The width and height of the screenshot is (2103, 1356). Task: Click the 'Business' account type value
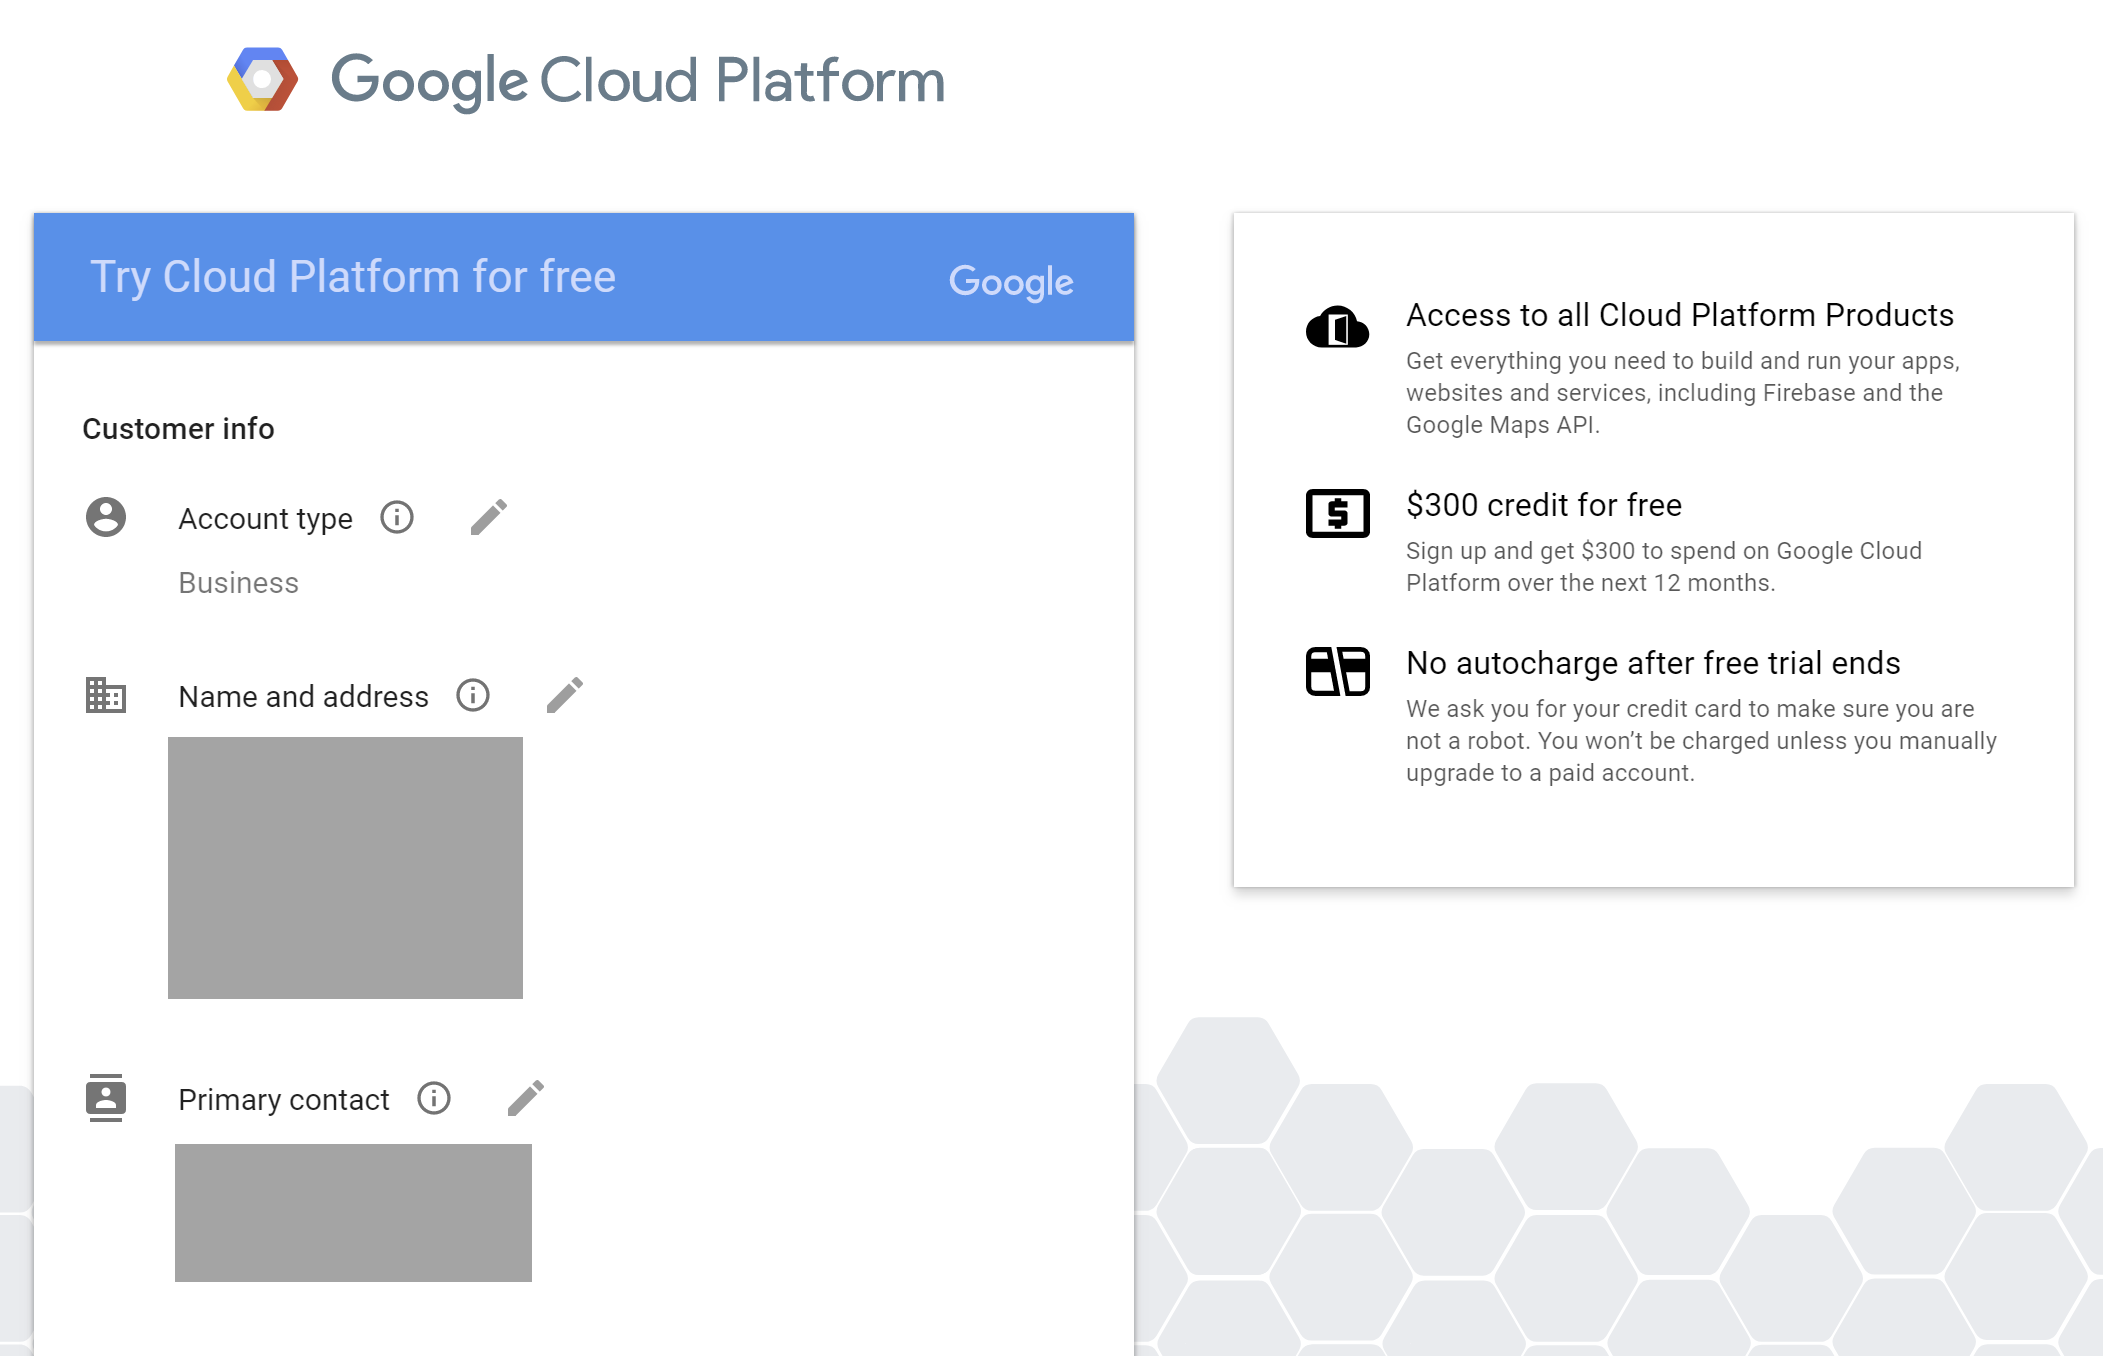[x=239, y=583]
